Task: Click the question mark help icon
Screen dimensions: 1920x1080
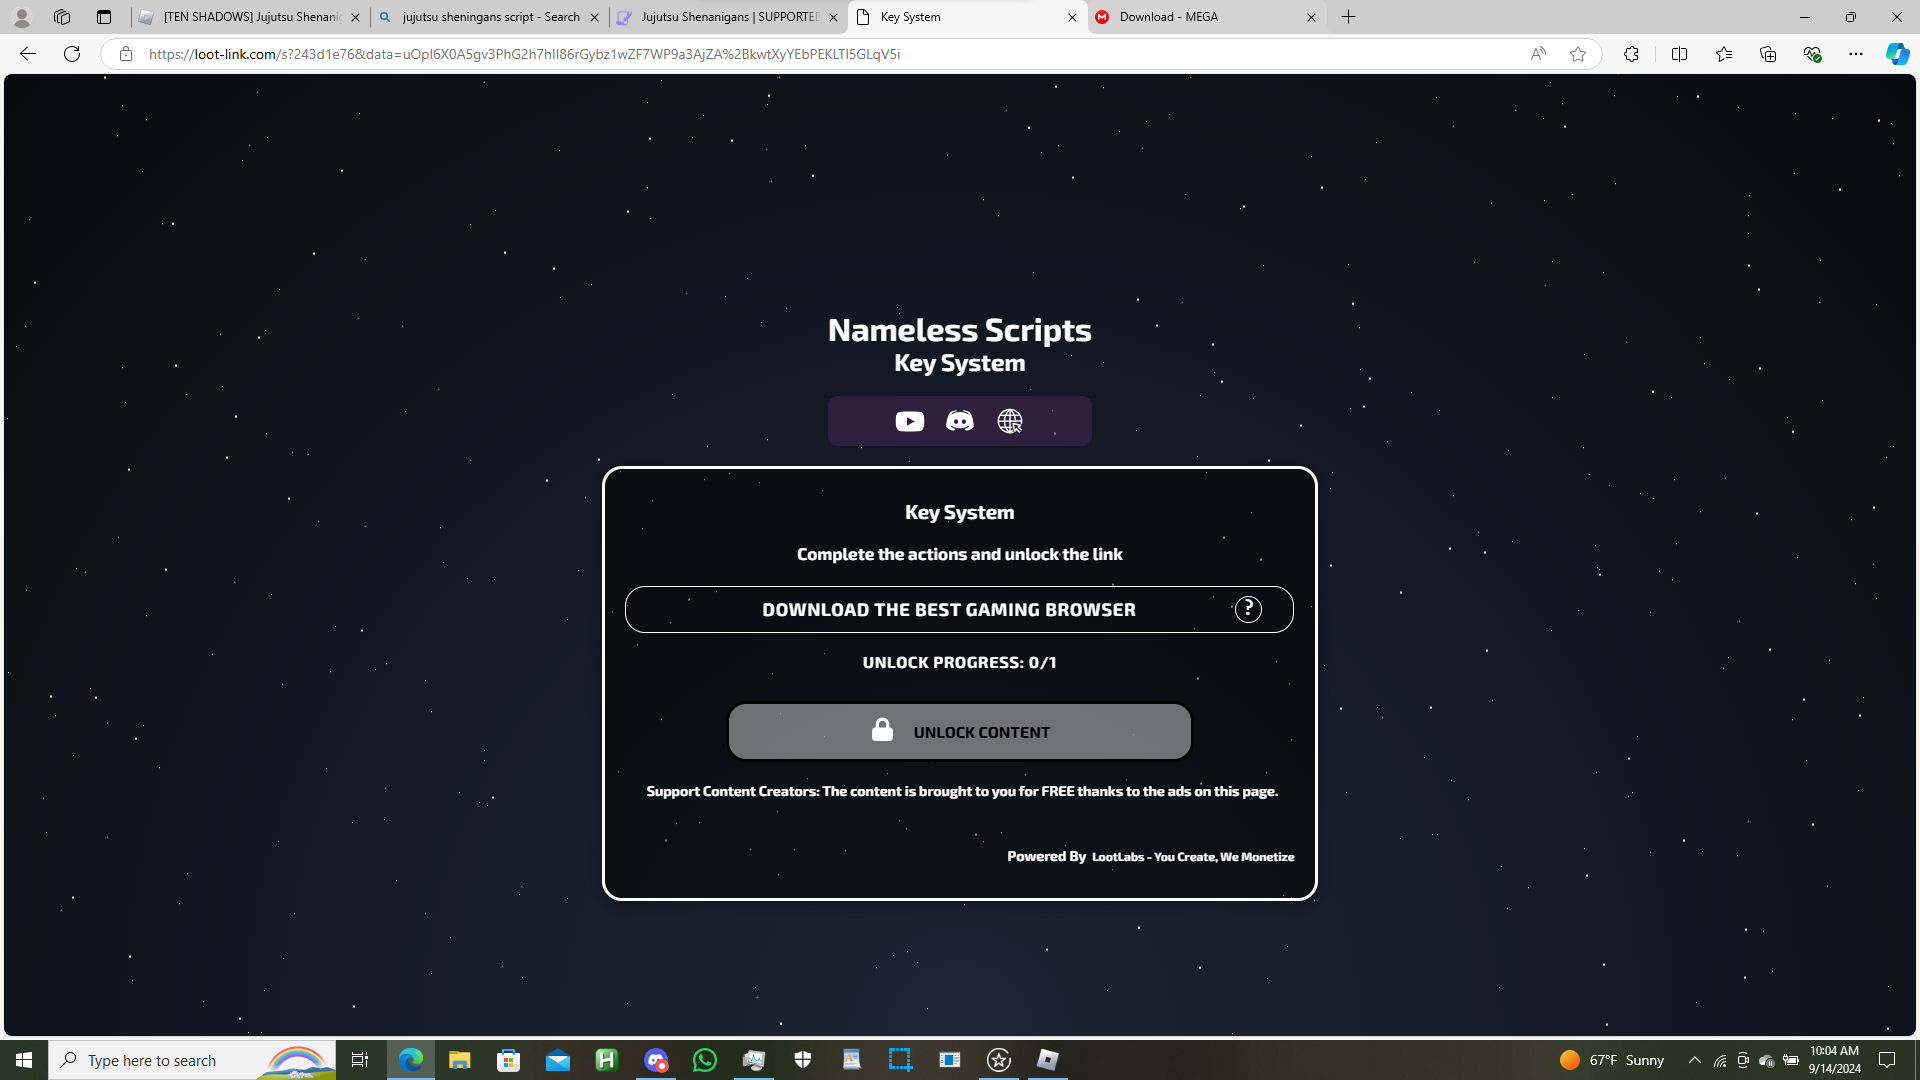Action: pyautogui.click(x=1248, y=609)
